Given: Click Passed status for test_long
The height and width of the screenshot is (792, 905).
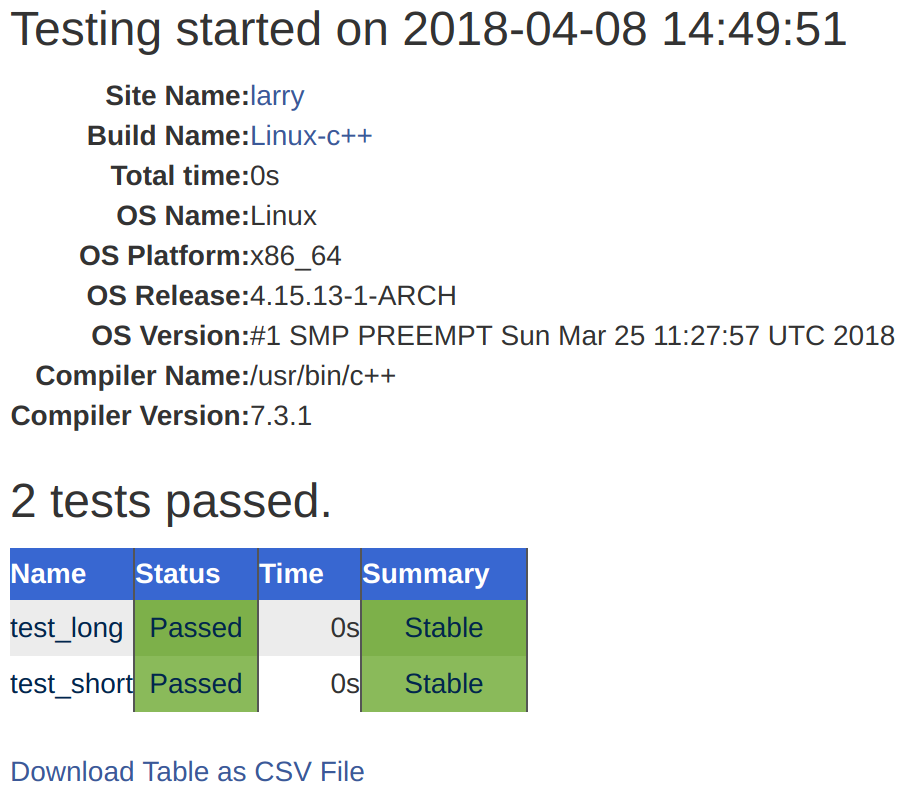Looking at the screenshot, I should pos(196,628).
